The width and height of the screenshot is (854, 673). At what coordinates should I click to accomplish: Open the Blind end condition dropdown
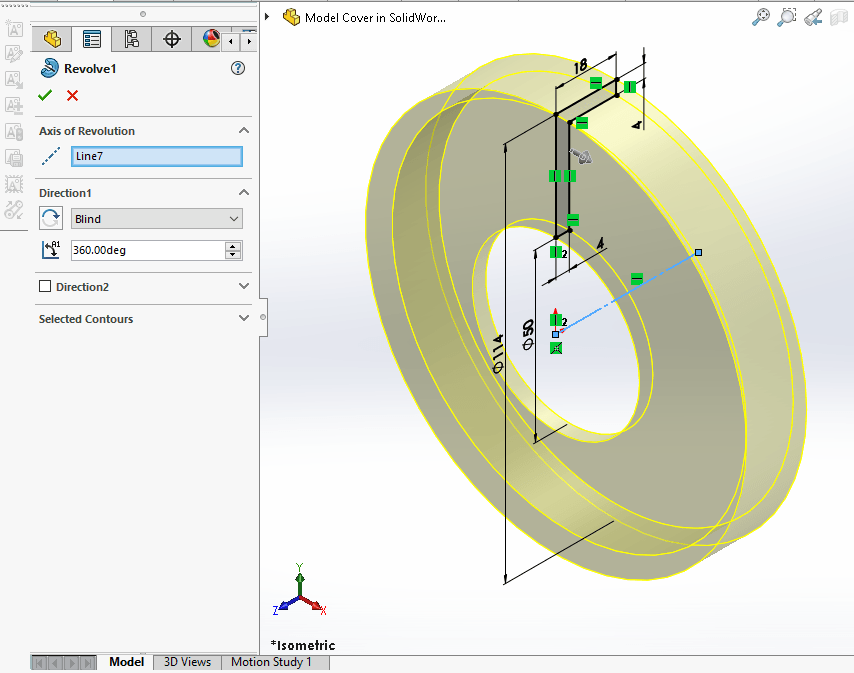[x=157, y=219]
